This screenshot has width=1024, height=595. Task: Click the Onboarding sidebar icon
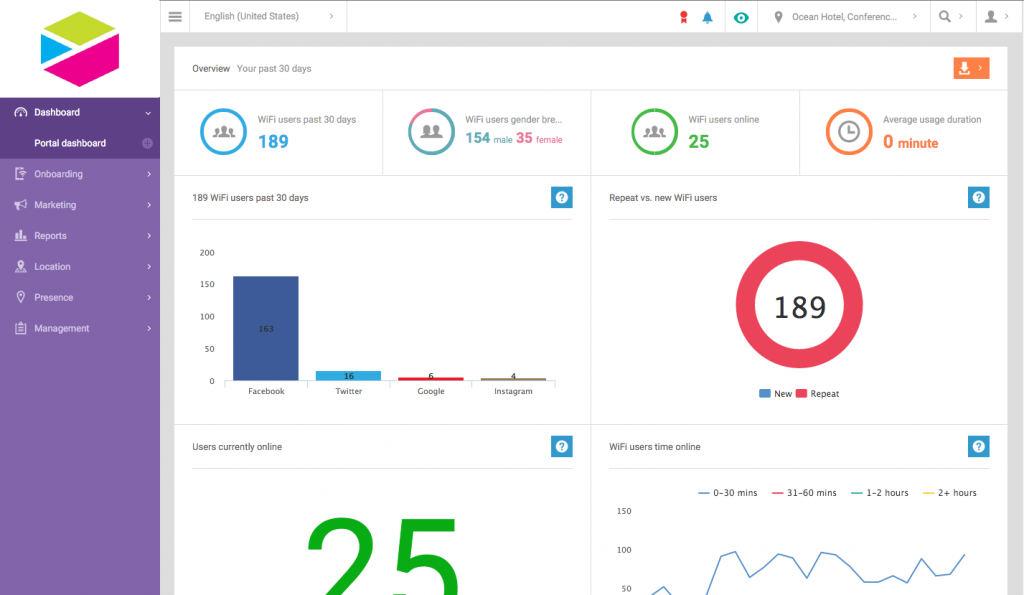21,174
